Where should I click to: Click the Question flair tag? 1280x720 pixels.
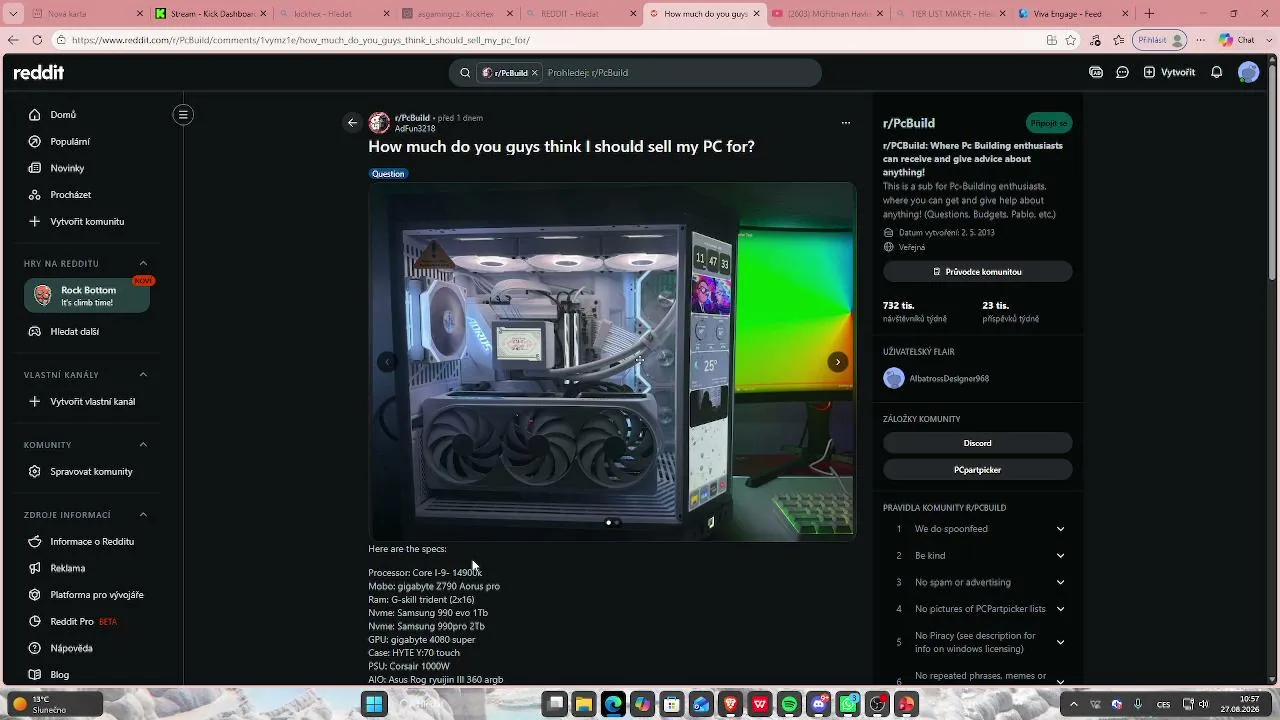[388, 174]
